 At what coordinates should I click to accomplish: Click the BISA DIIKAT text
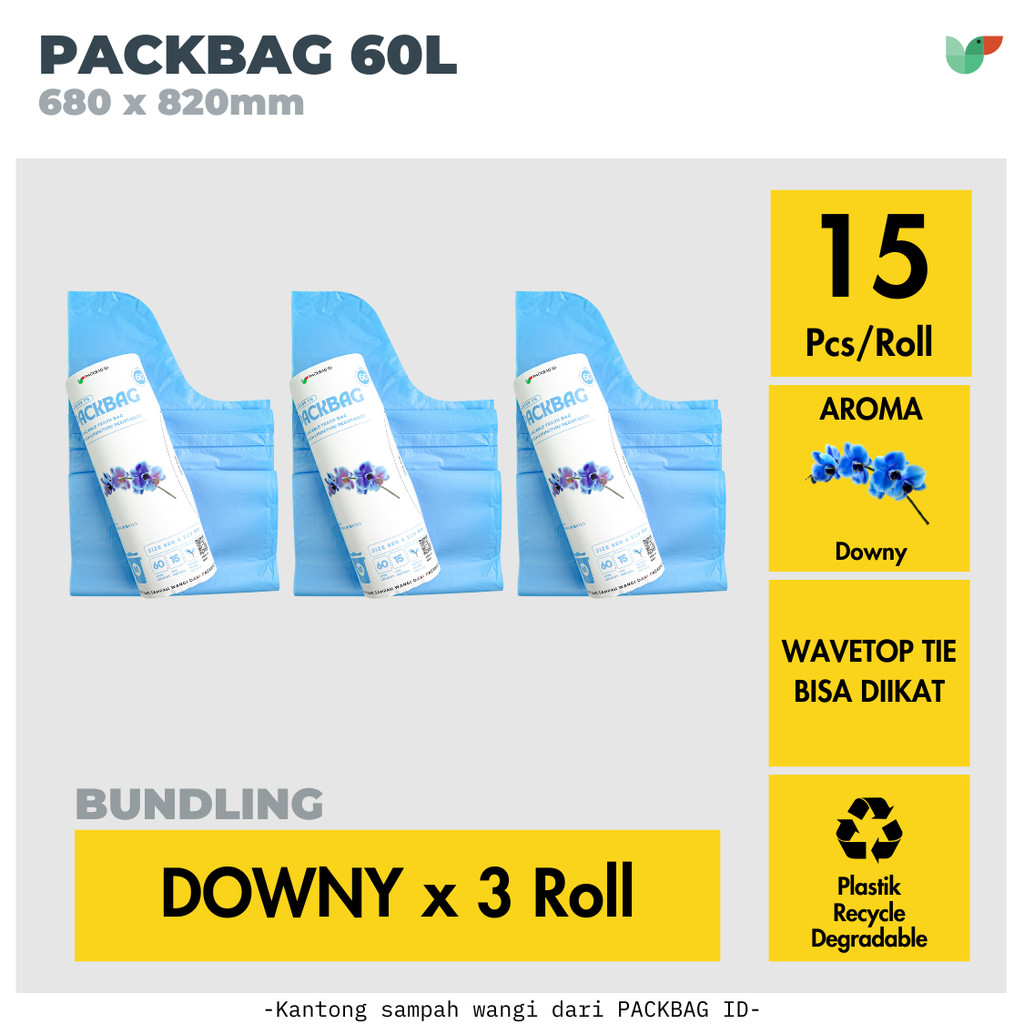[x=869, y=692]
